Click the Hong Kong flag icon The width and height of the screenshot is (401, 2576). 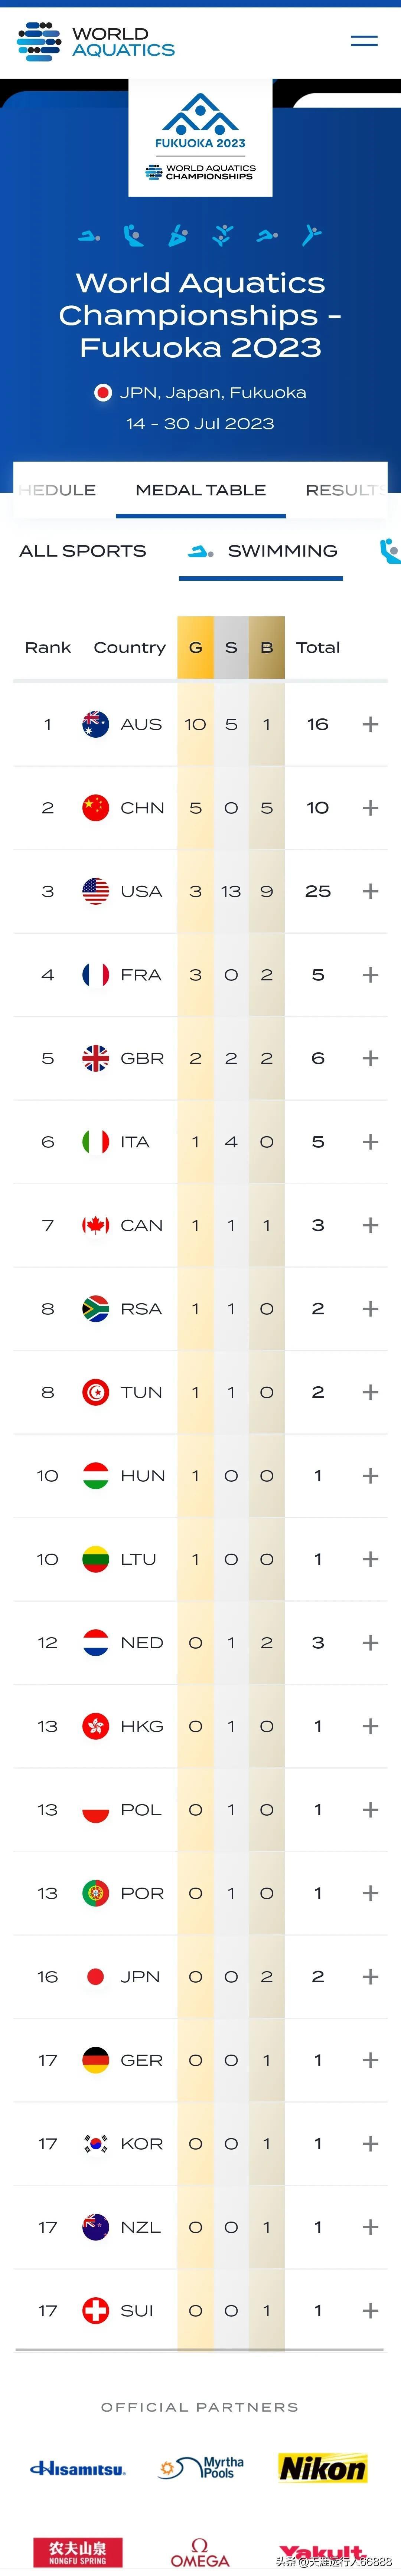coord(95,1726)
